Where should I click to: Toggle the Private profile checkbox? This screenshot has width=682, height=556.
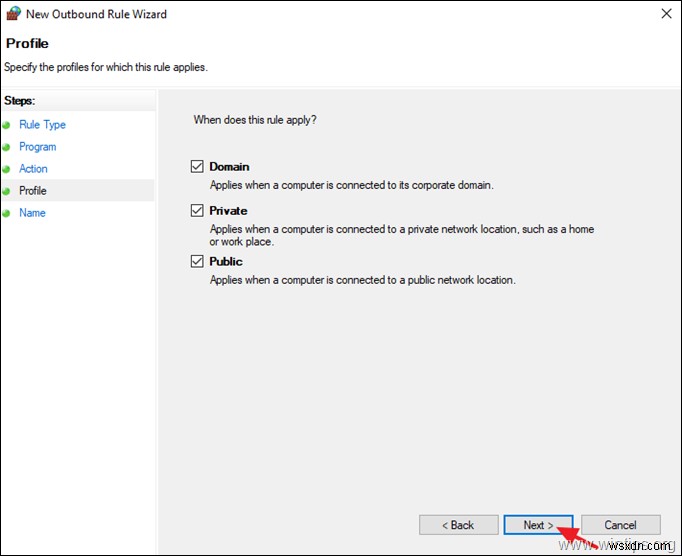197,211
